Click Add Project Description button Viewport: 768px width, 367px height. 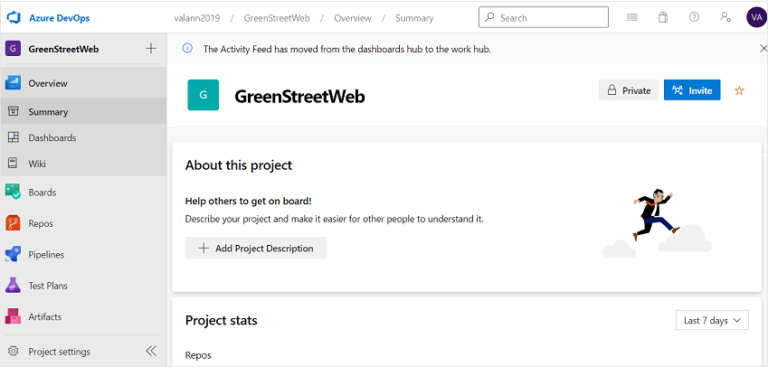pyautogui.click(x=256, y=248)
